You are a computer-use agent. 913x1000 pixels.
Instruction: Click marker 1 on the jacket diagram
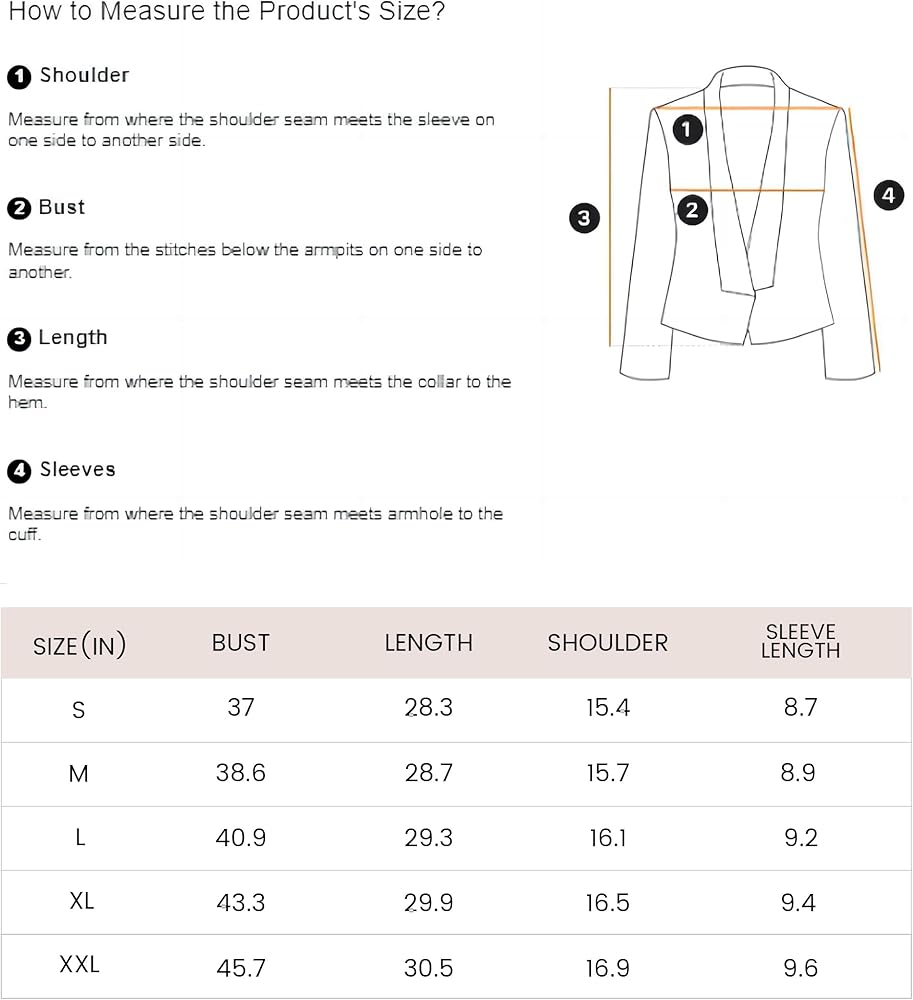point(687,128)
